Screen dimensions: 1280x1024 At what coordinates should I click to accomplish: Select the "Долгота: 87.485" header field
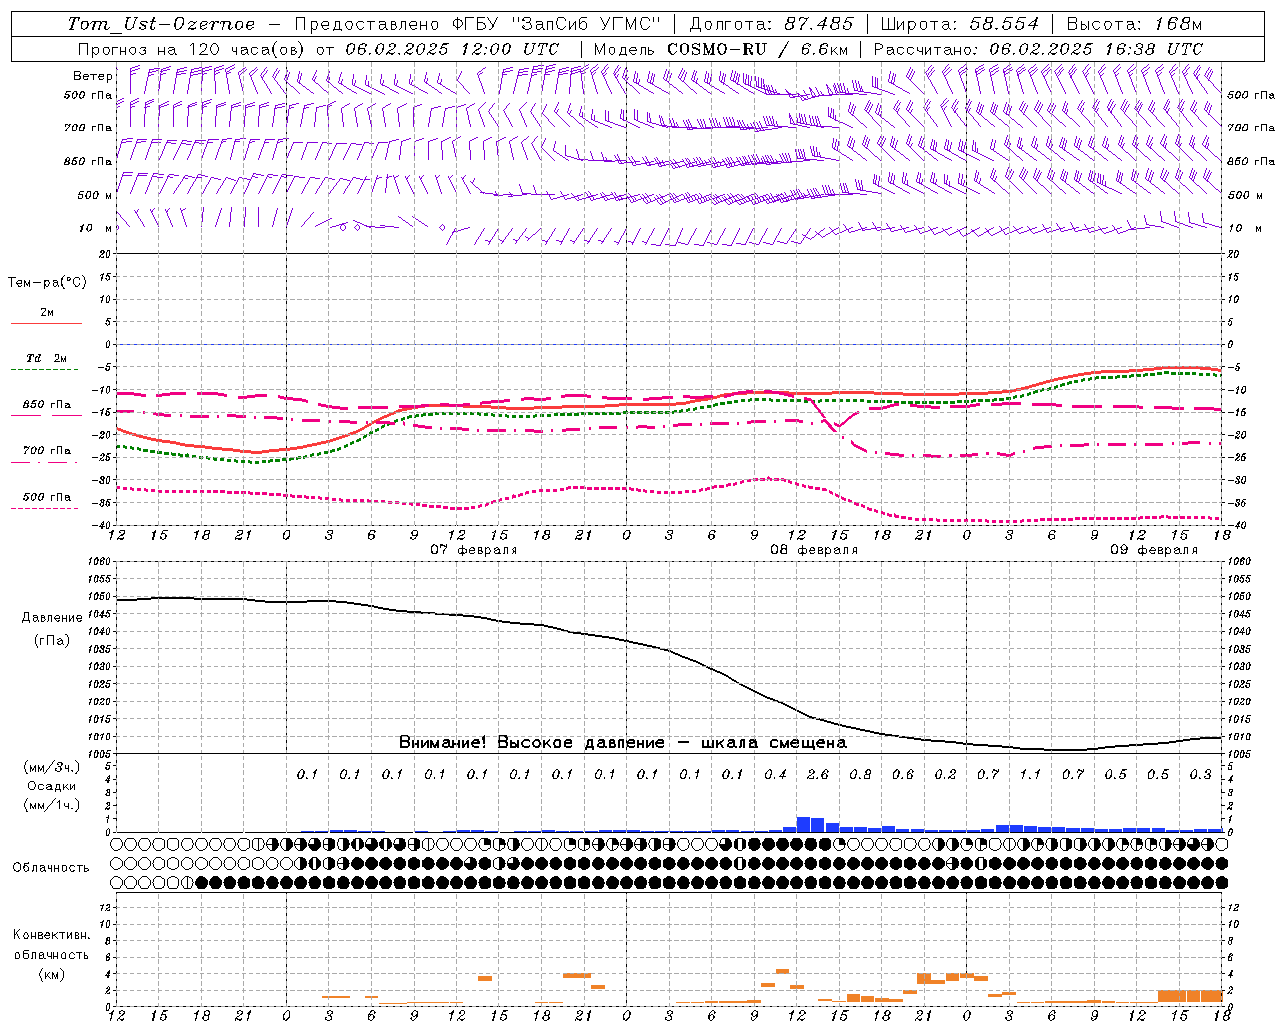[x=771, y=24]
